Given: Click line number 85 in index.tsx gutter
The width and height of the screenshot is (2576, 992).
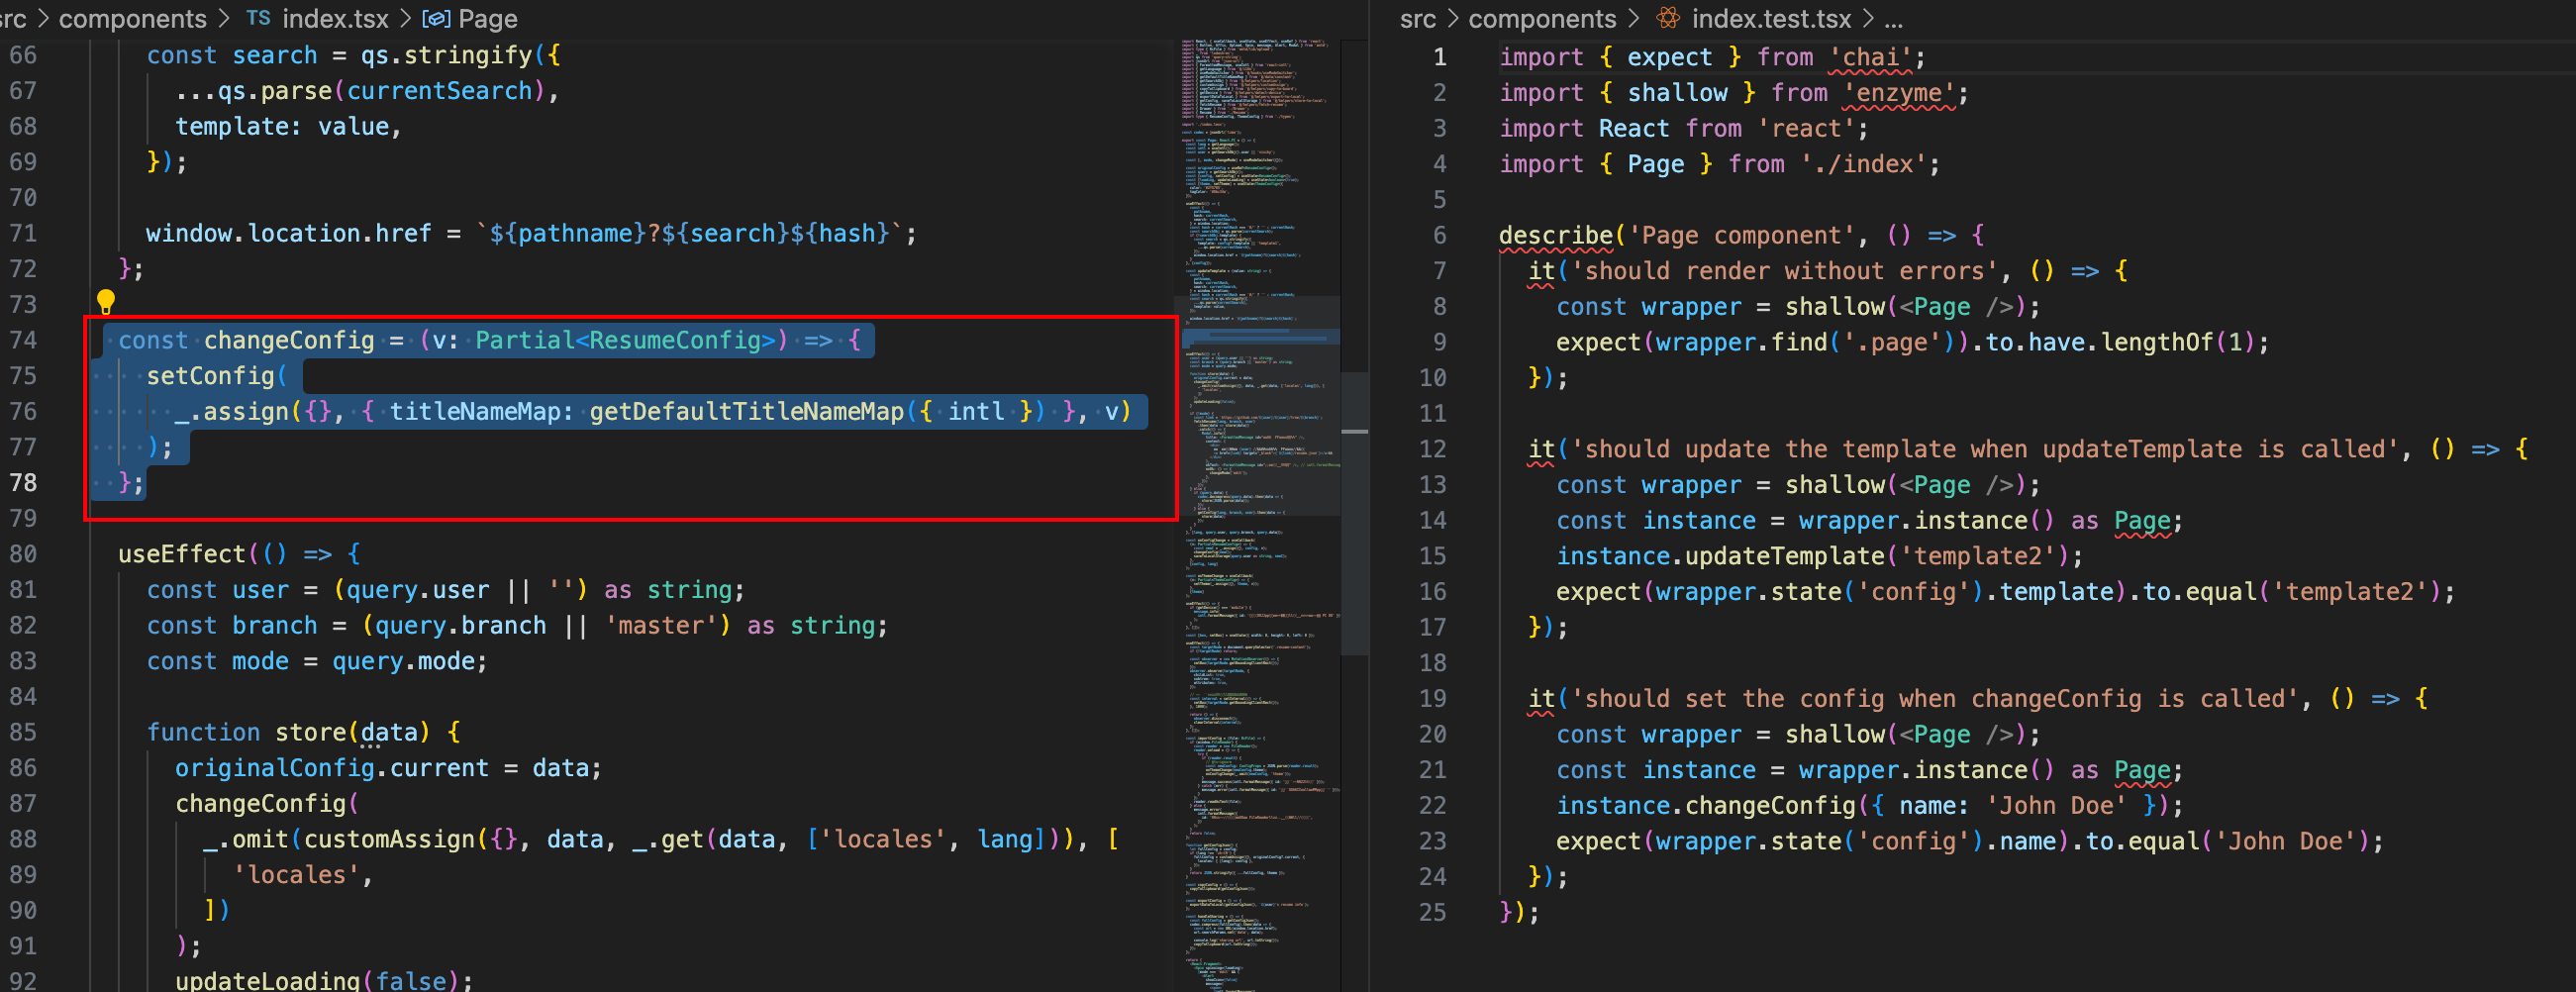Looking at the screenshot, I should pyautogui.click(x=23, y=732).
